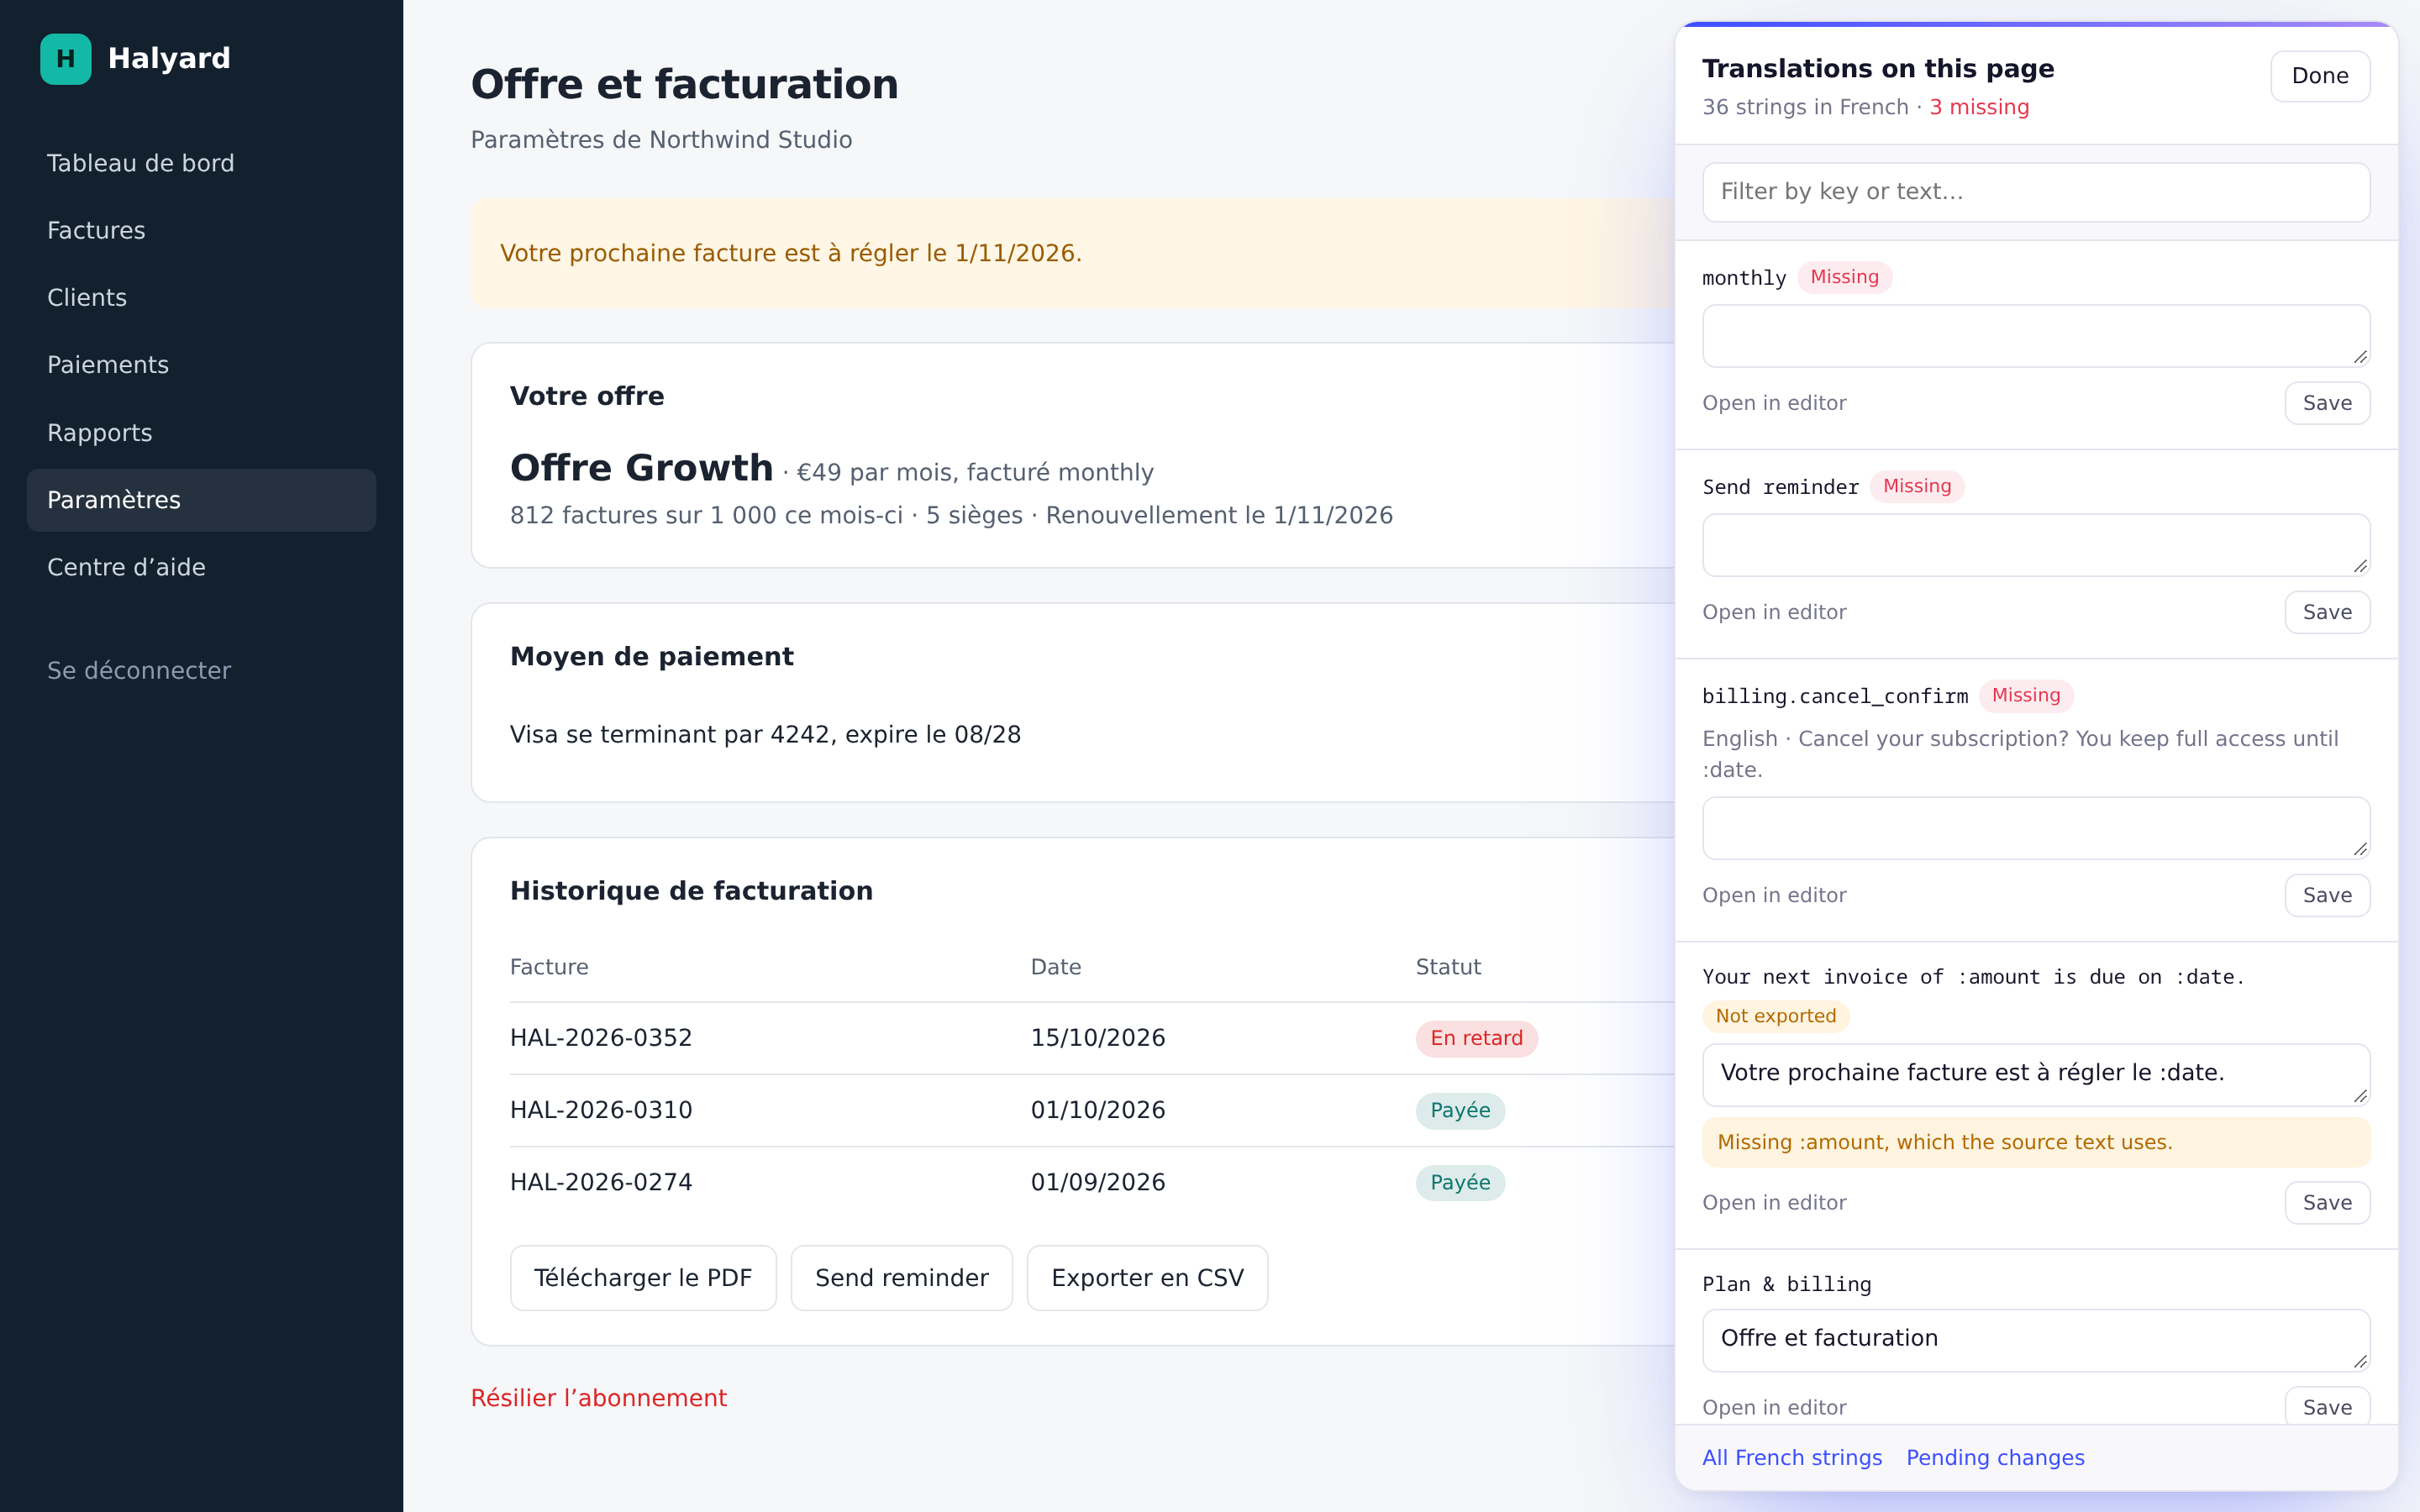Click the 15/10/2026 date cell
Screen dimensions: 2420x1512
pos(1098,1038)
